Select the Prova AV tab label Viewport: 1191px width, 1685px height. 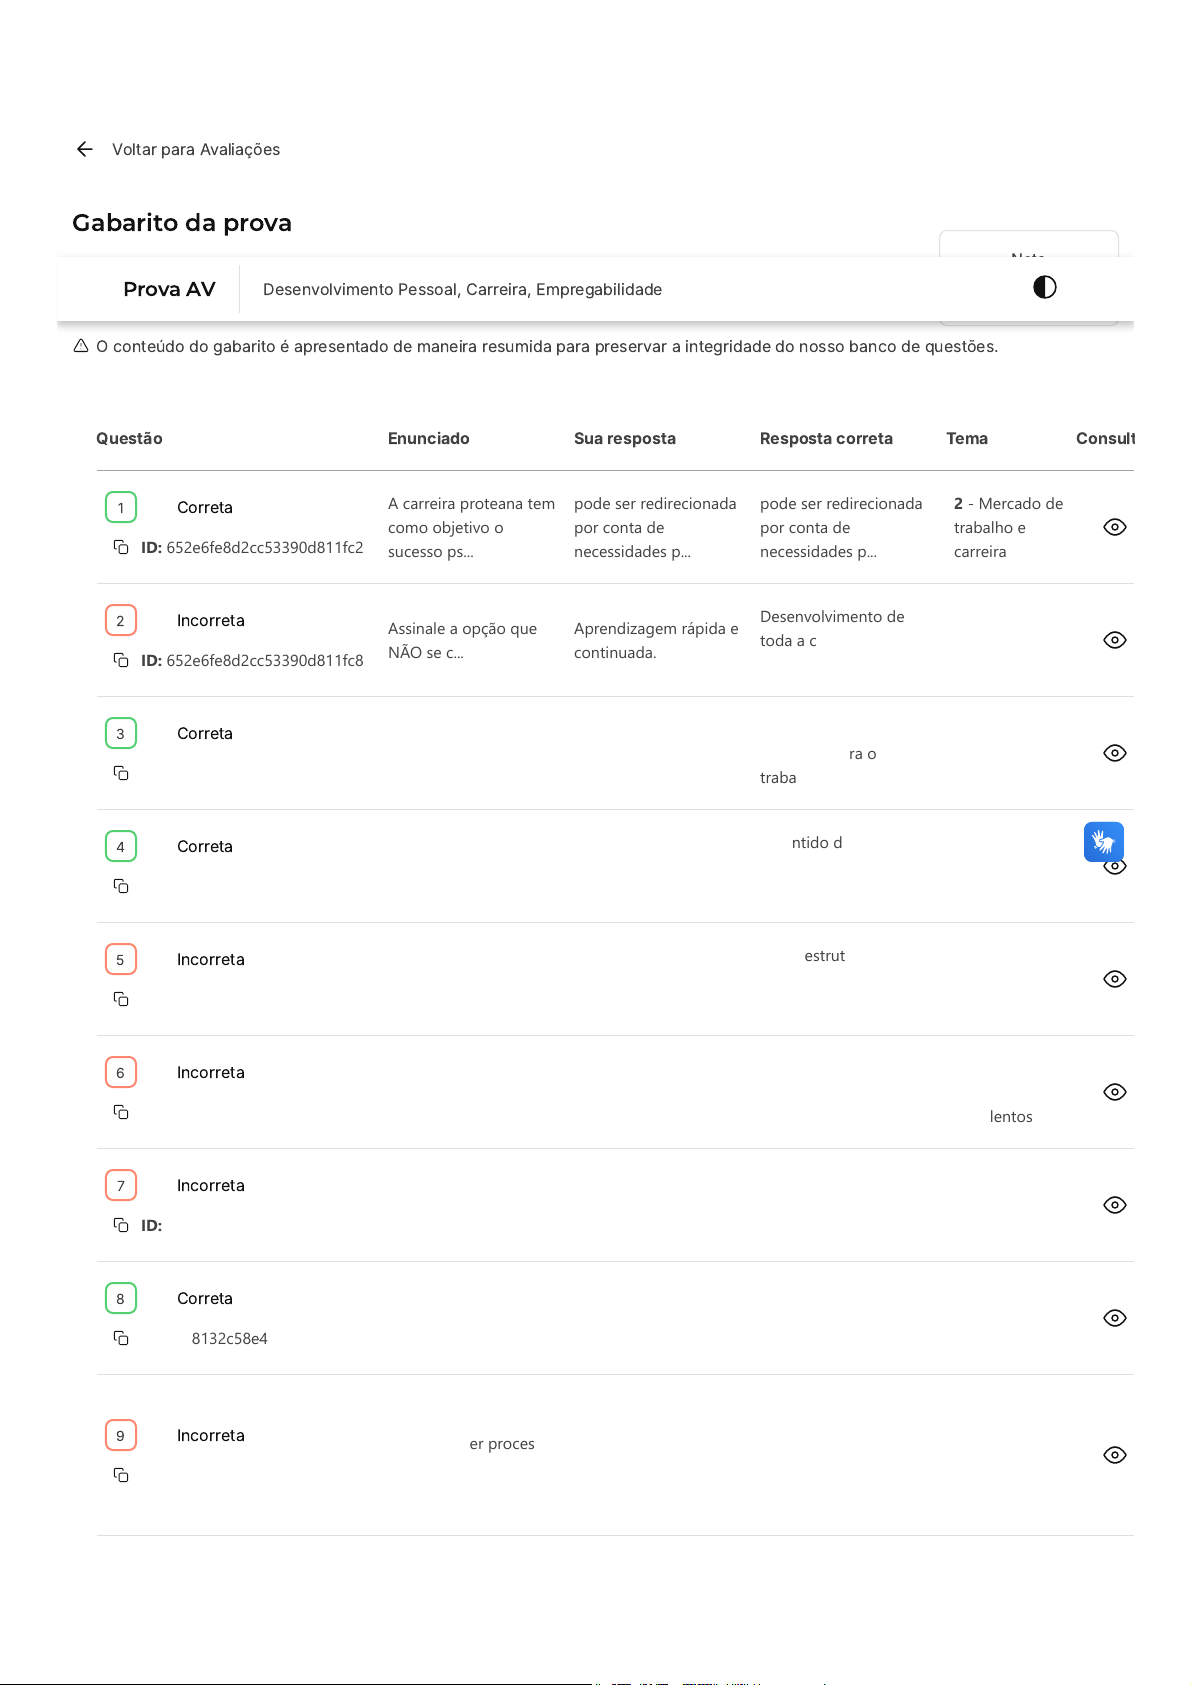pos(169,289)
